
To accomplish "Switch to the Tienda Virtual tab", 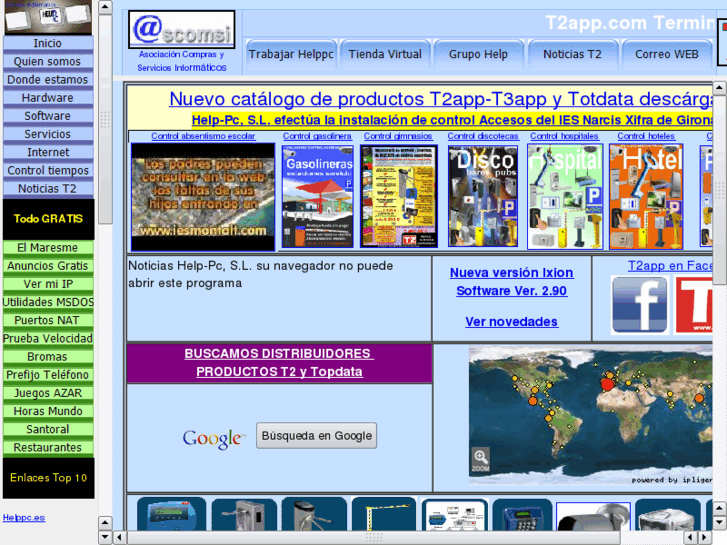I will tap(385, 54).
